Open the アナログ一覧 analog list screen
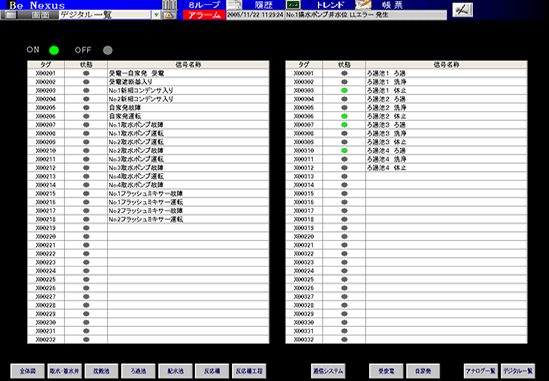 [x=481, y=371]
